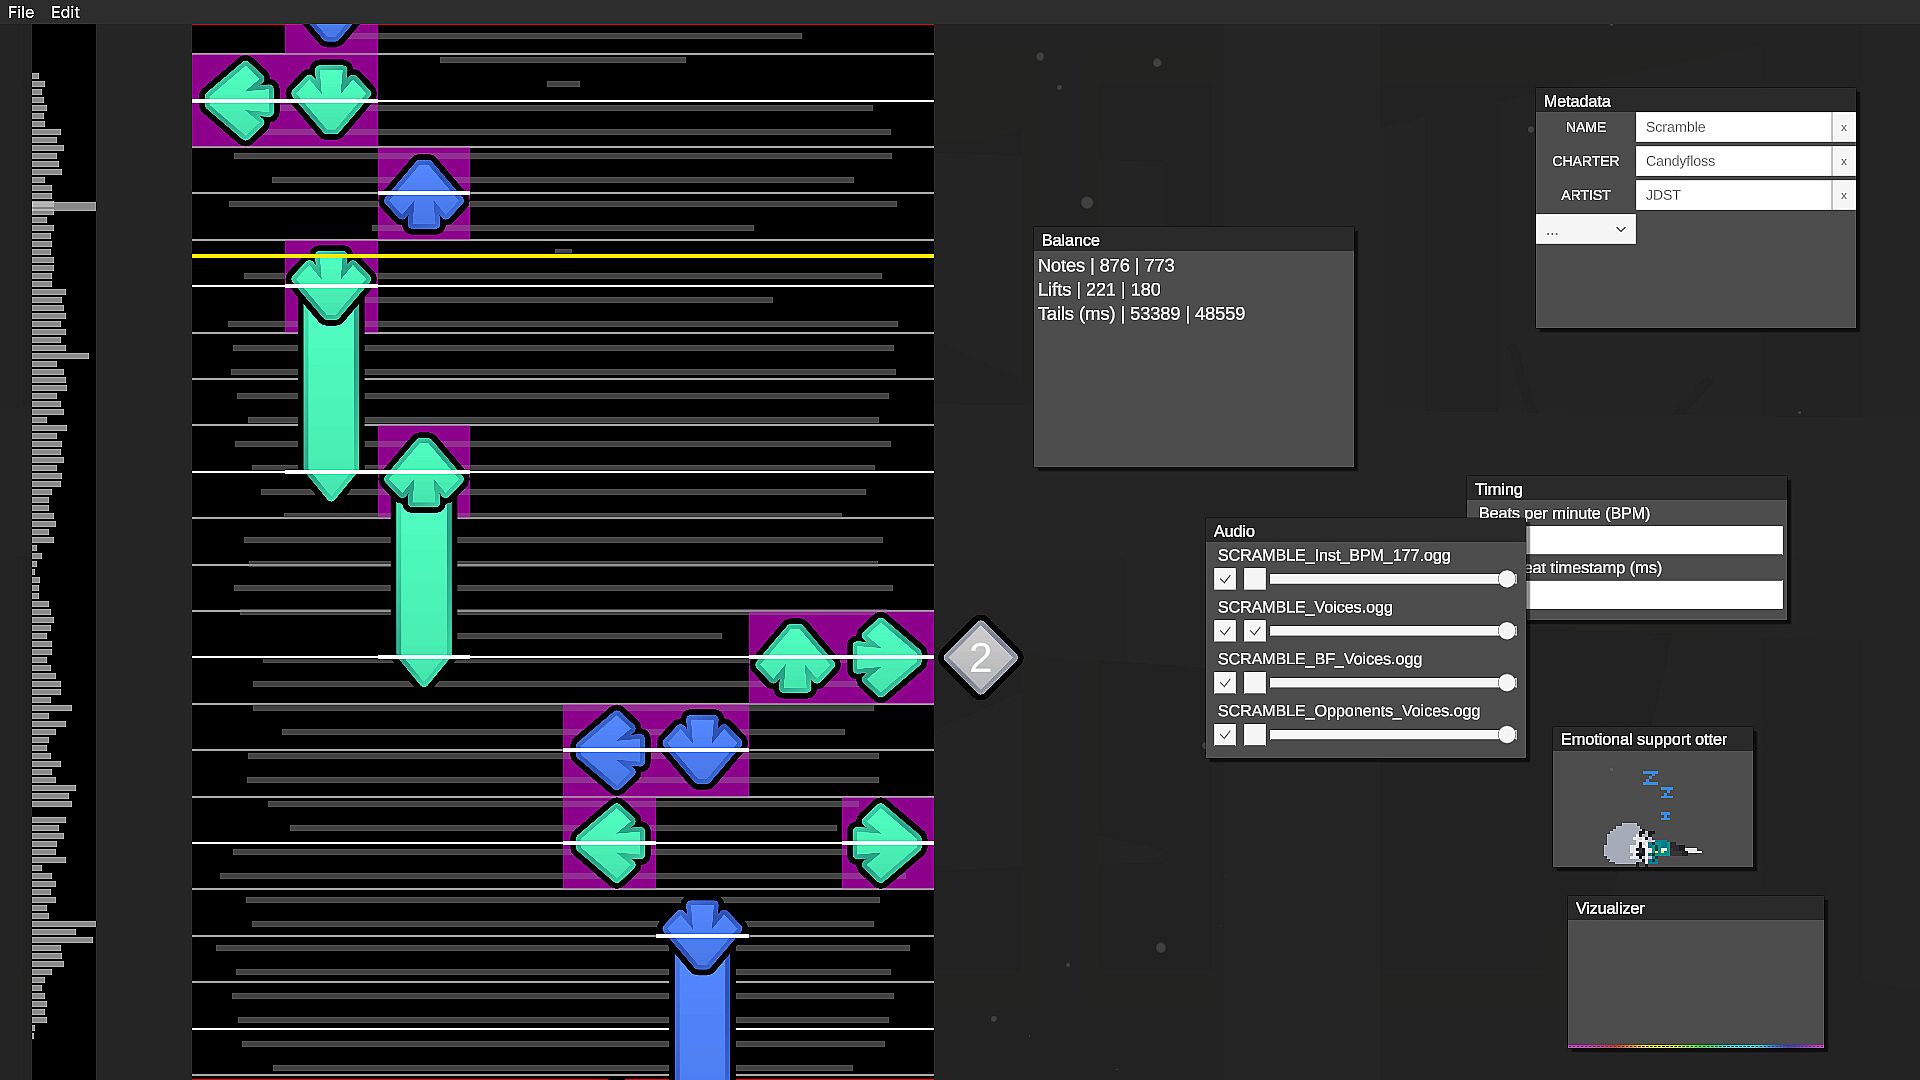
Task: Toggle first checkbox for SCRAMBLE_Opponents_Voices.ogg
Action: (1225, 735)
